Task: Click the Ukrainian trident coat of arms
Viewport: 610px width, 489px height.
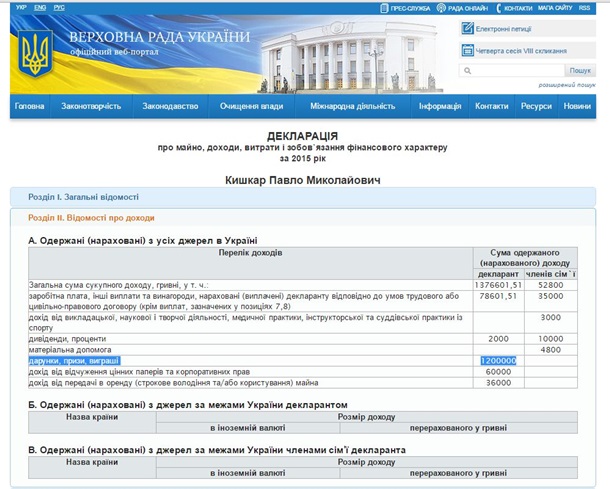Action: pos(35,53)
